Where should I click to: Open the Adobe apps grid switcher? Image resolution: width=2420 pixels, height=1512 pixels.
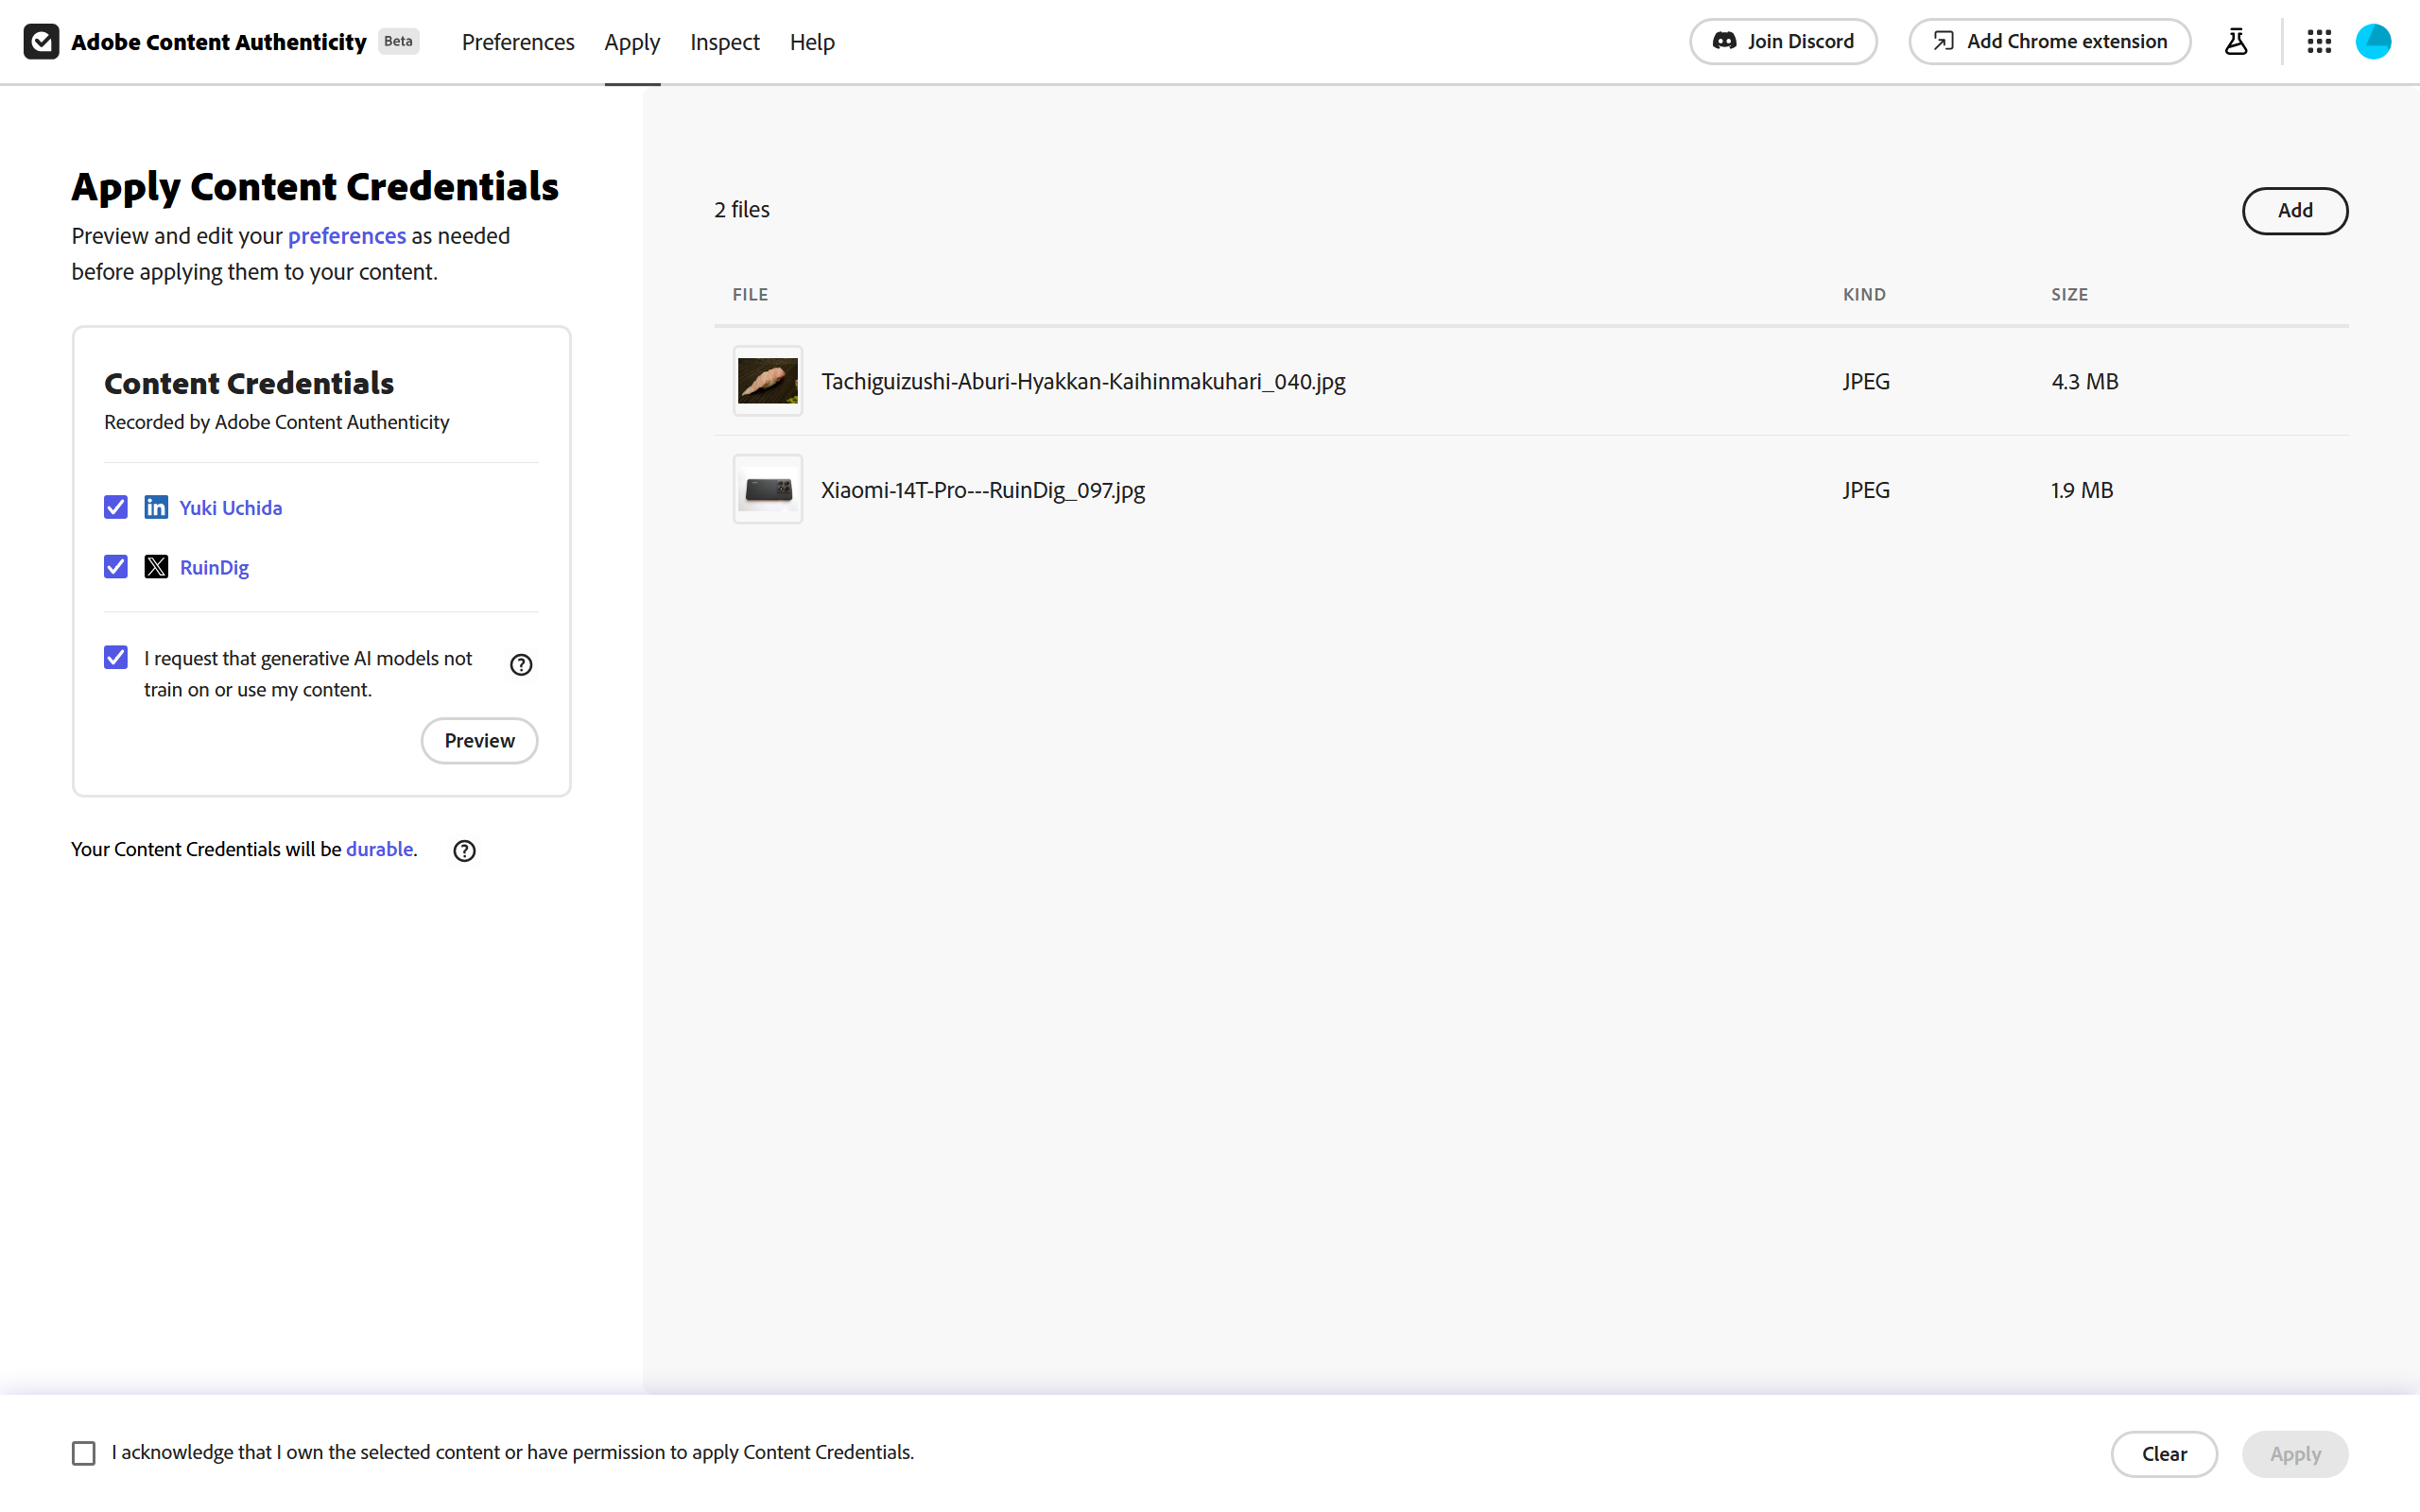coord(2319,41)
